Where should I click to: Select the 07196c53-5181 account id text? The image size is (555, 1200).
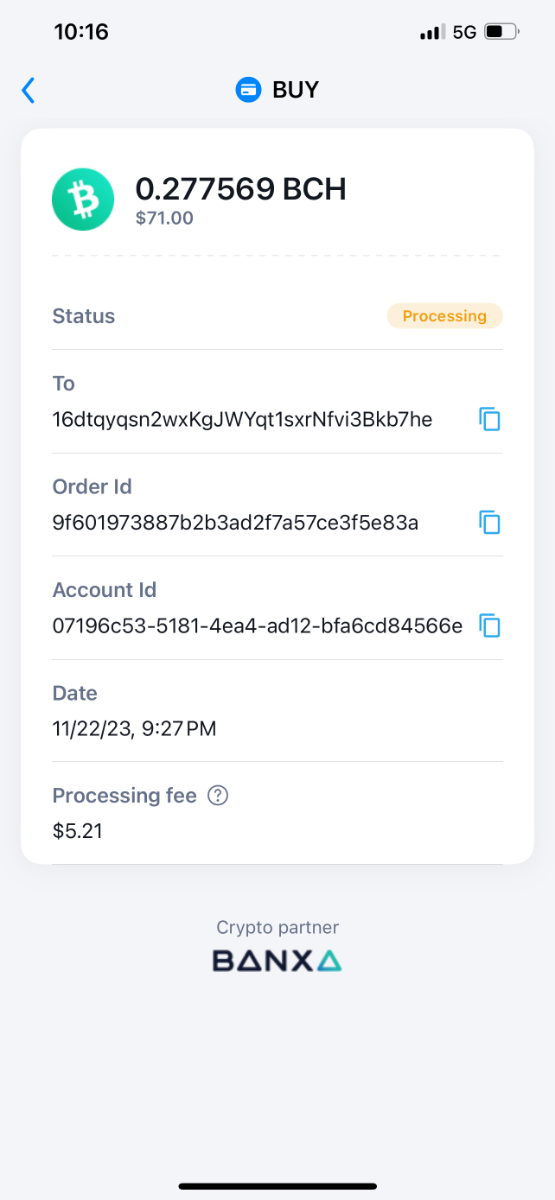pyautogui.click(x=257, y=626)
